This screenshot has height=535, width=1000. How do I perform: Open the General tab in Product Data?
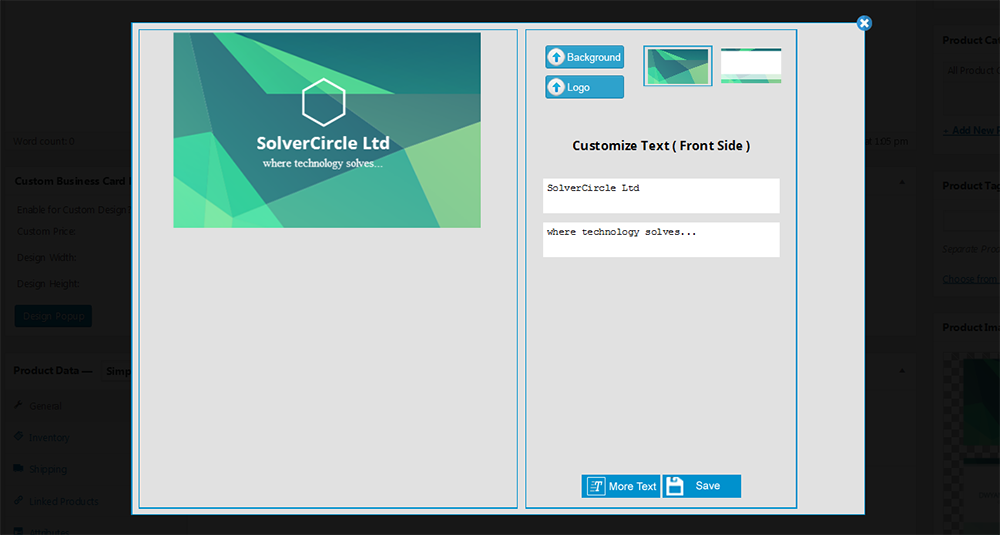point(45,406)
